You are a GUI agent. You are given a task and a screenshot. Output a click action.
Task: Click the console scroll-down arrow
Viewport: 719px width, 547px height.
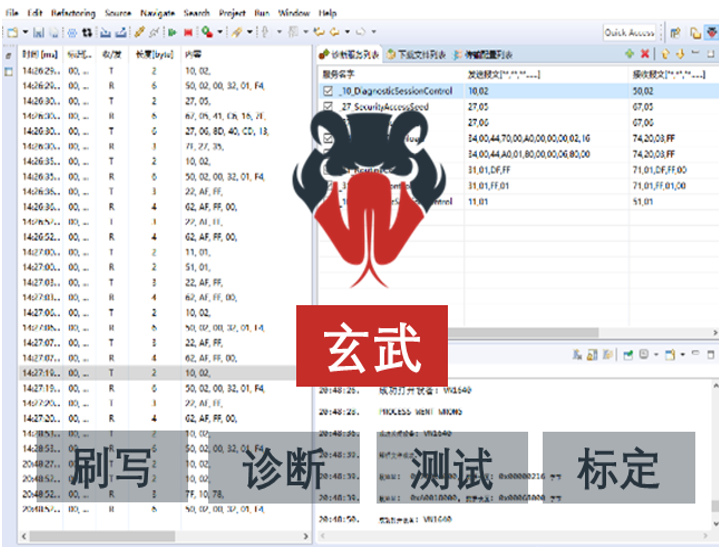click(x=715, y=523)
